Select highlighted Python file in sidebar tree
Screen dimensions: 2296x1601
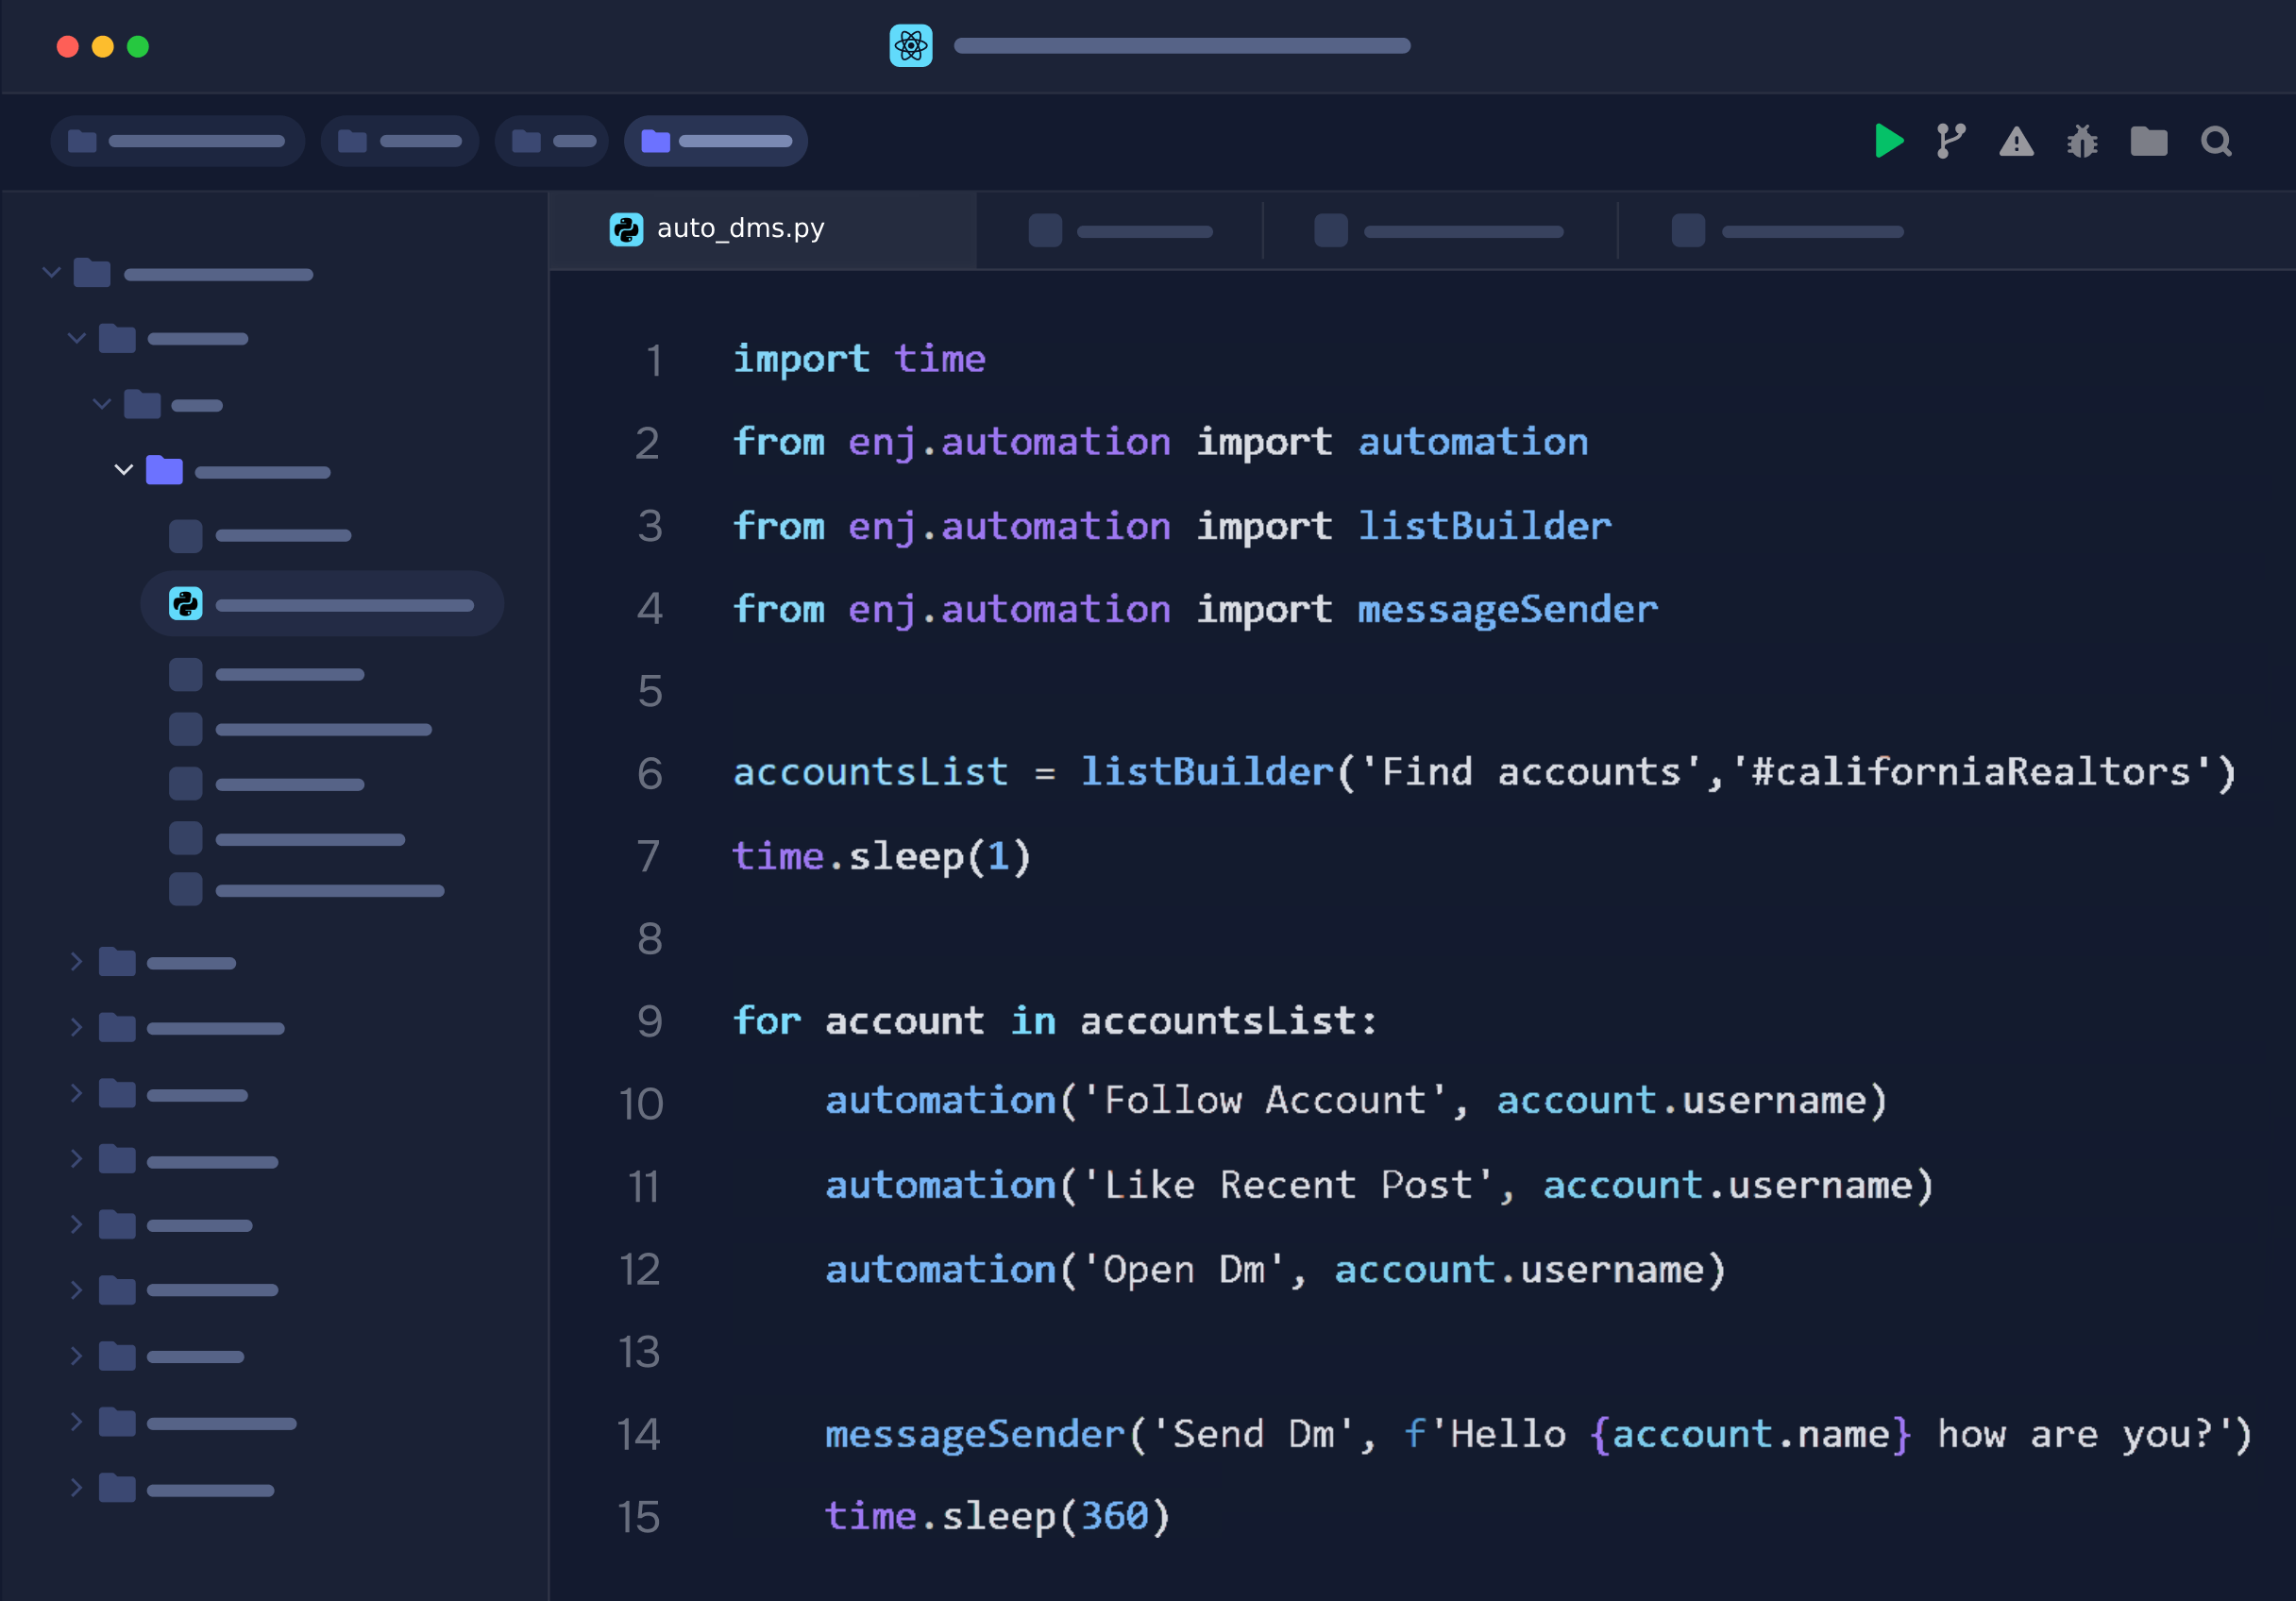(322, 604)
